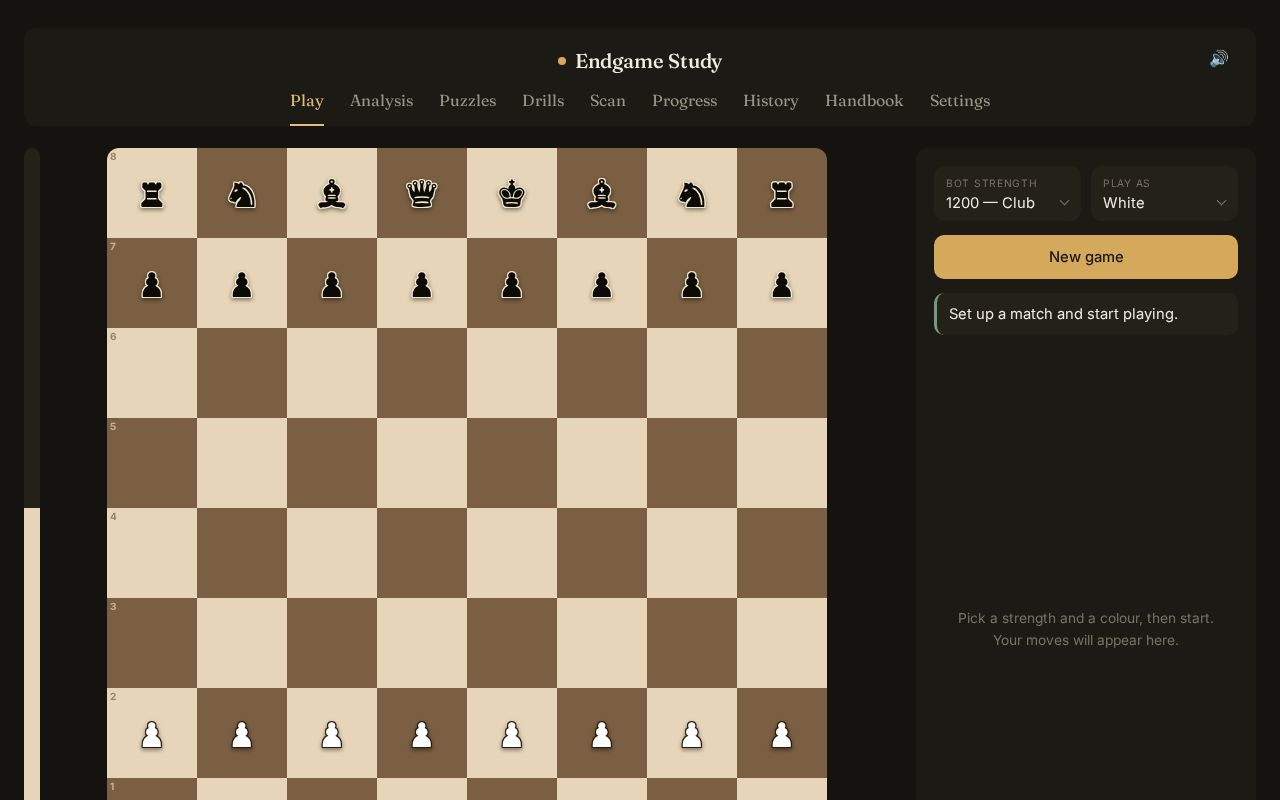Click the evaluation bar beside the board
The width and height of the screenshot is (1280, 800).
32,474
